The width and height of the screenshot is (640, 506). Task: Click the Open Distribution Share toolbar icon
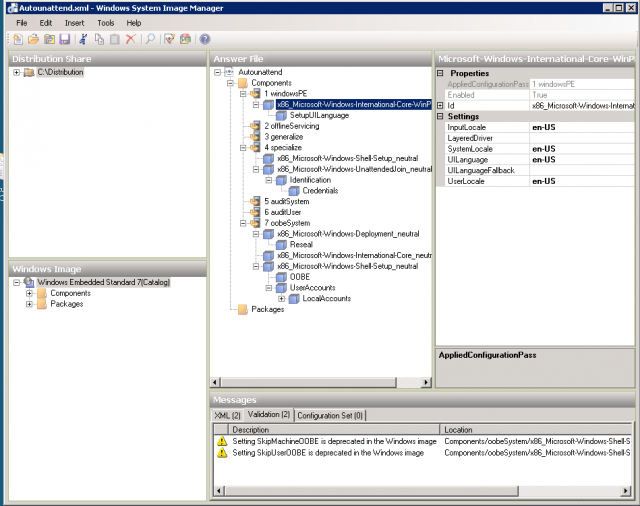coord(49,39)
